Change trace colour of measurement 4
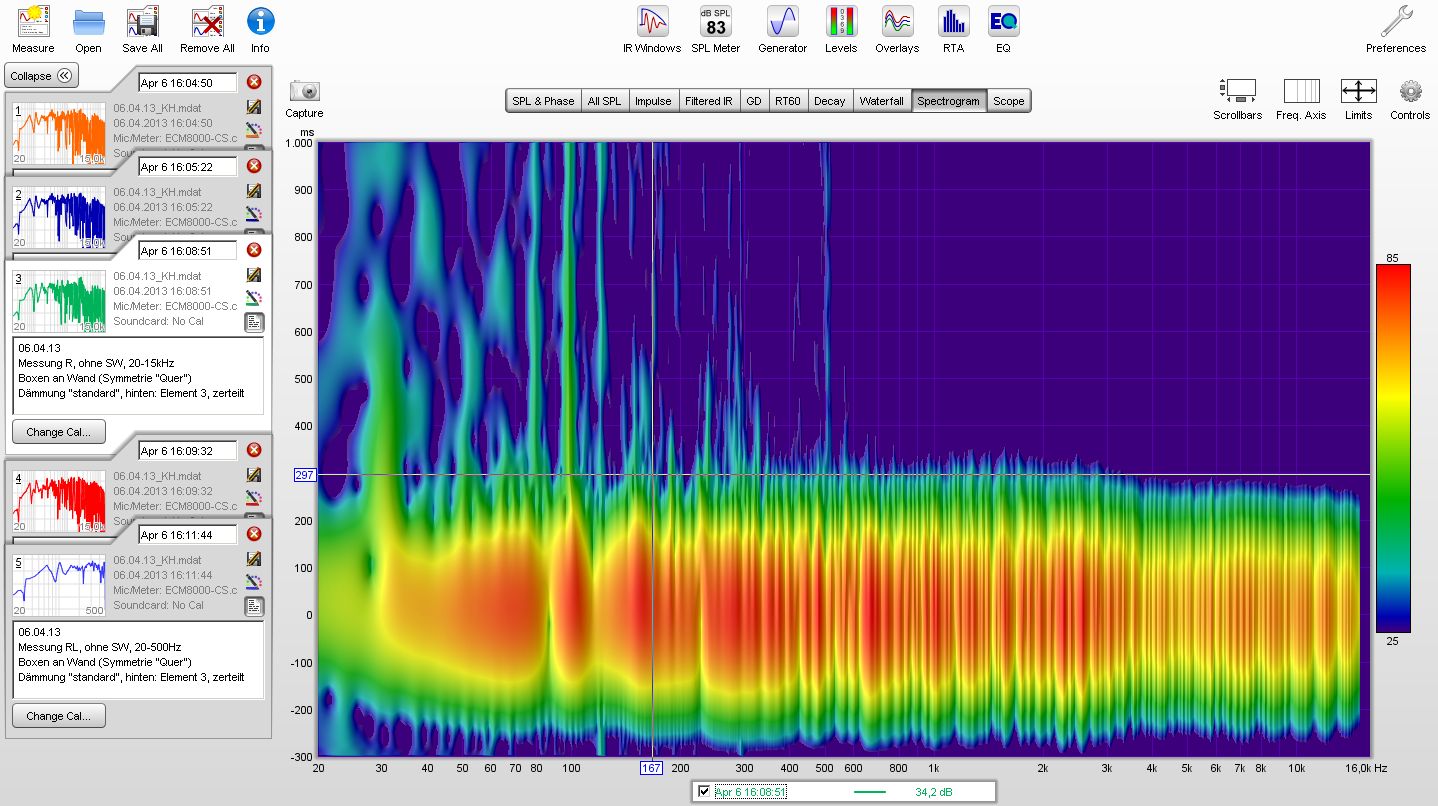1438x806 pixels. [x=254, y=497]
